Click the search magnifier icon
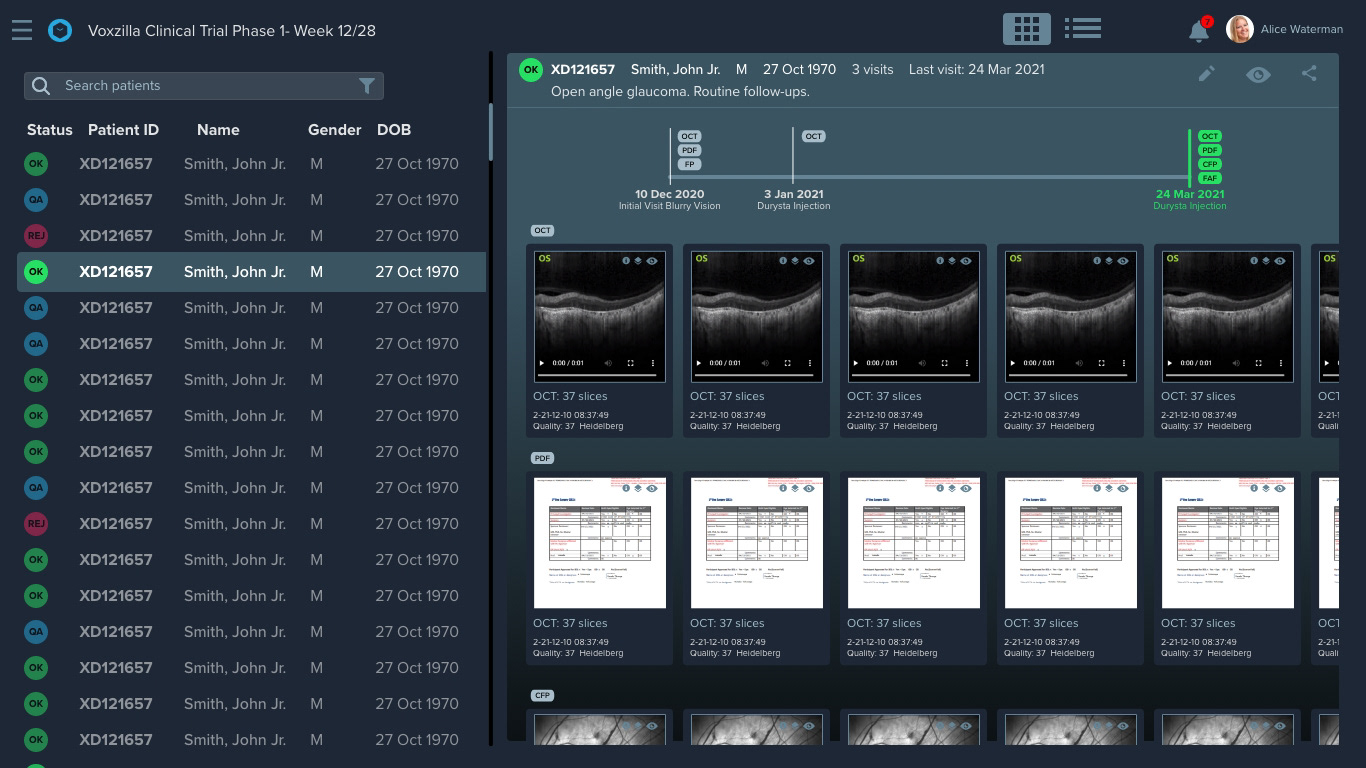Image resolution: width=1366 pixels, height=768 pixels. (x=41, y=86)
